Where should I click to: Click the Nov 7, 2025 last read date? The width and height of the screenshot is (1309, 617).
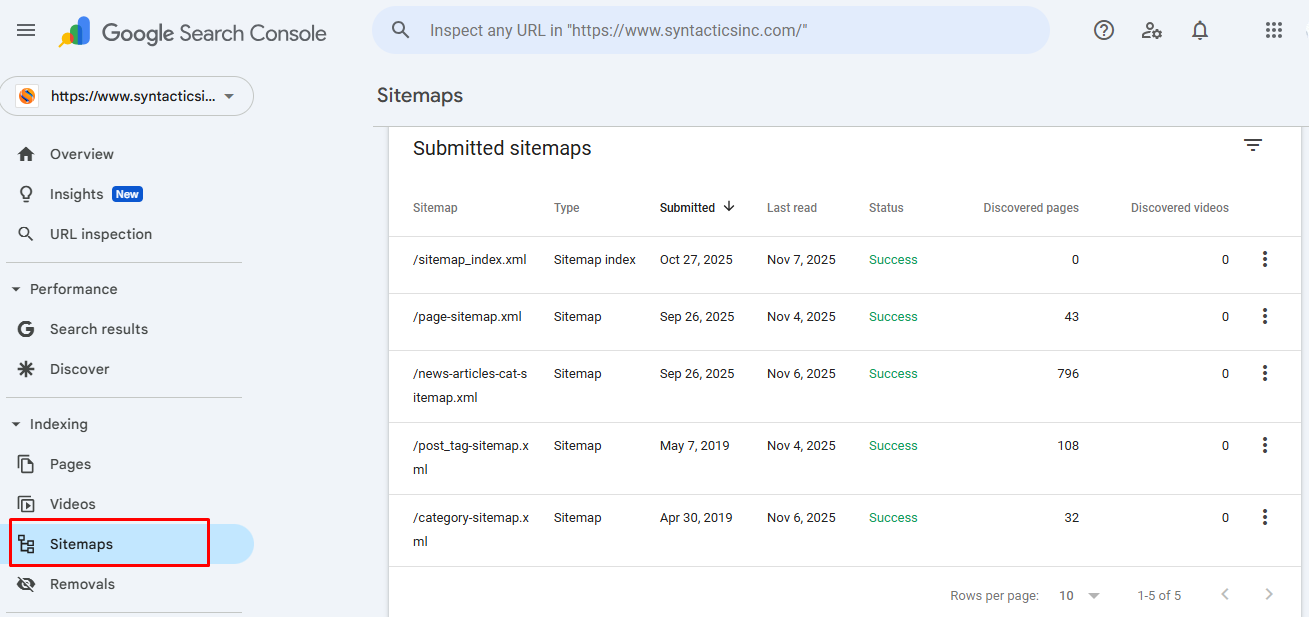[x=801, y=259]
